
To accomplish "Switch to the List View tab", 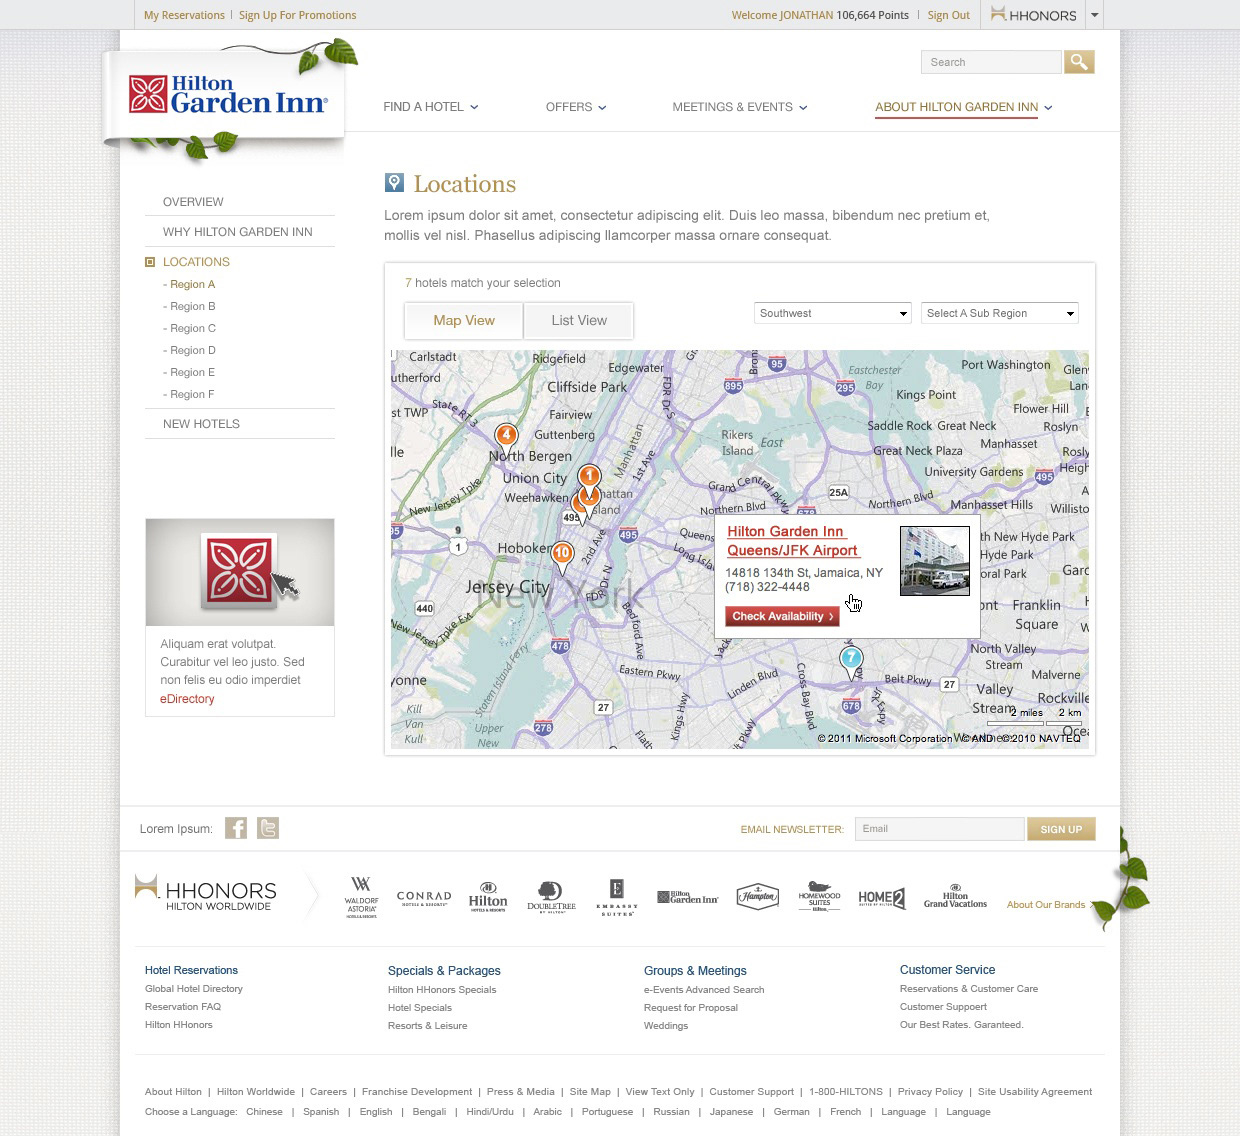I will 579,321.
